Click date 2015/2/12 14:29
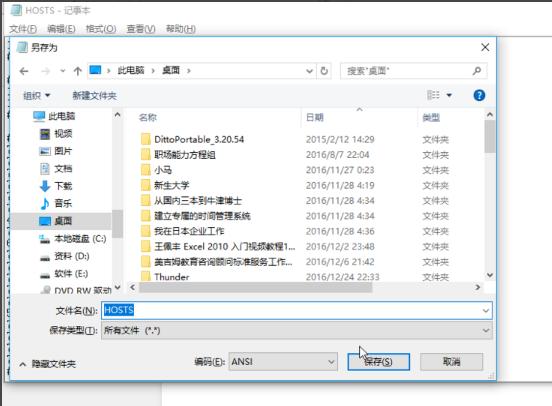The height and width of the screenshot is (406, 552). point(340,139)
